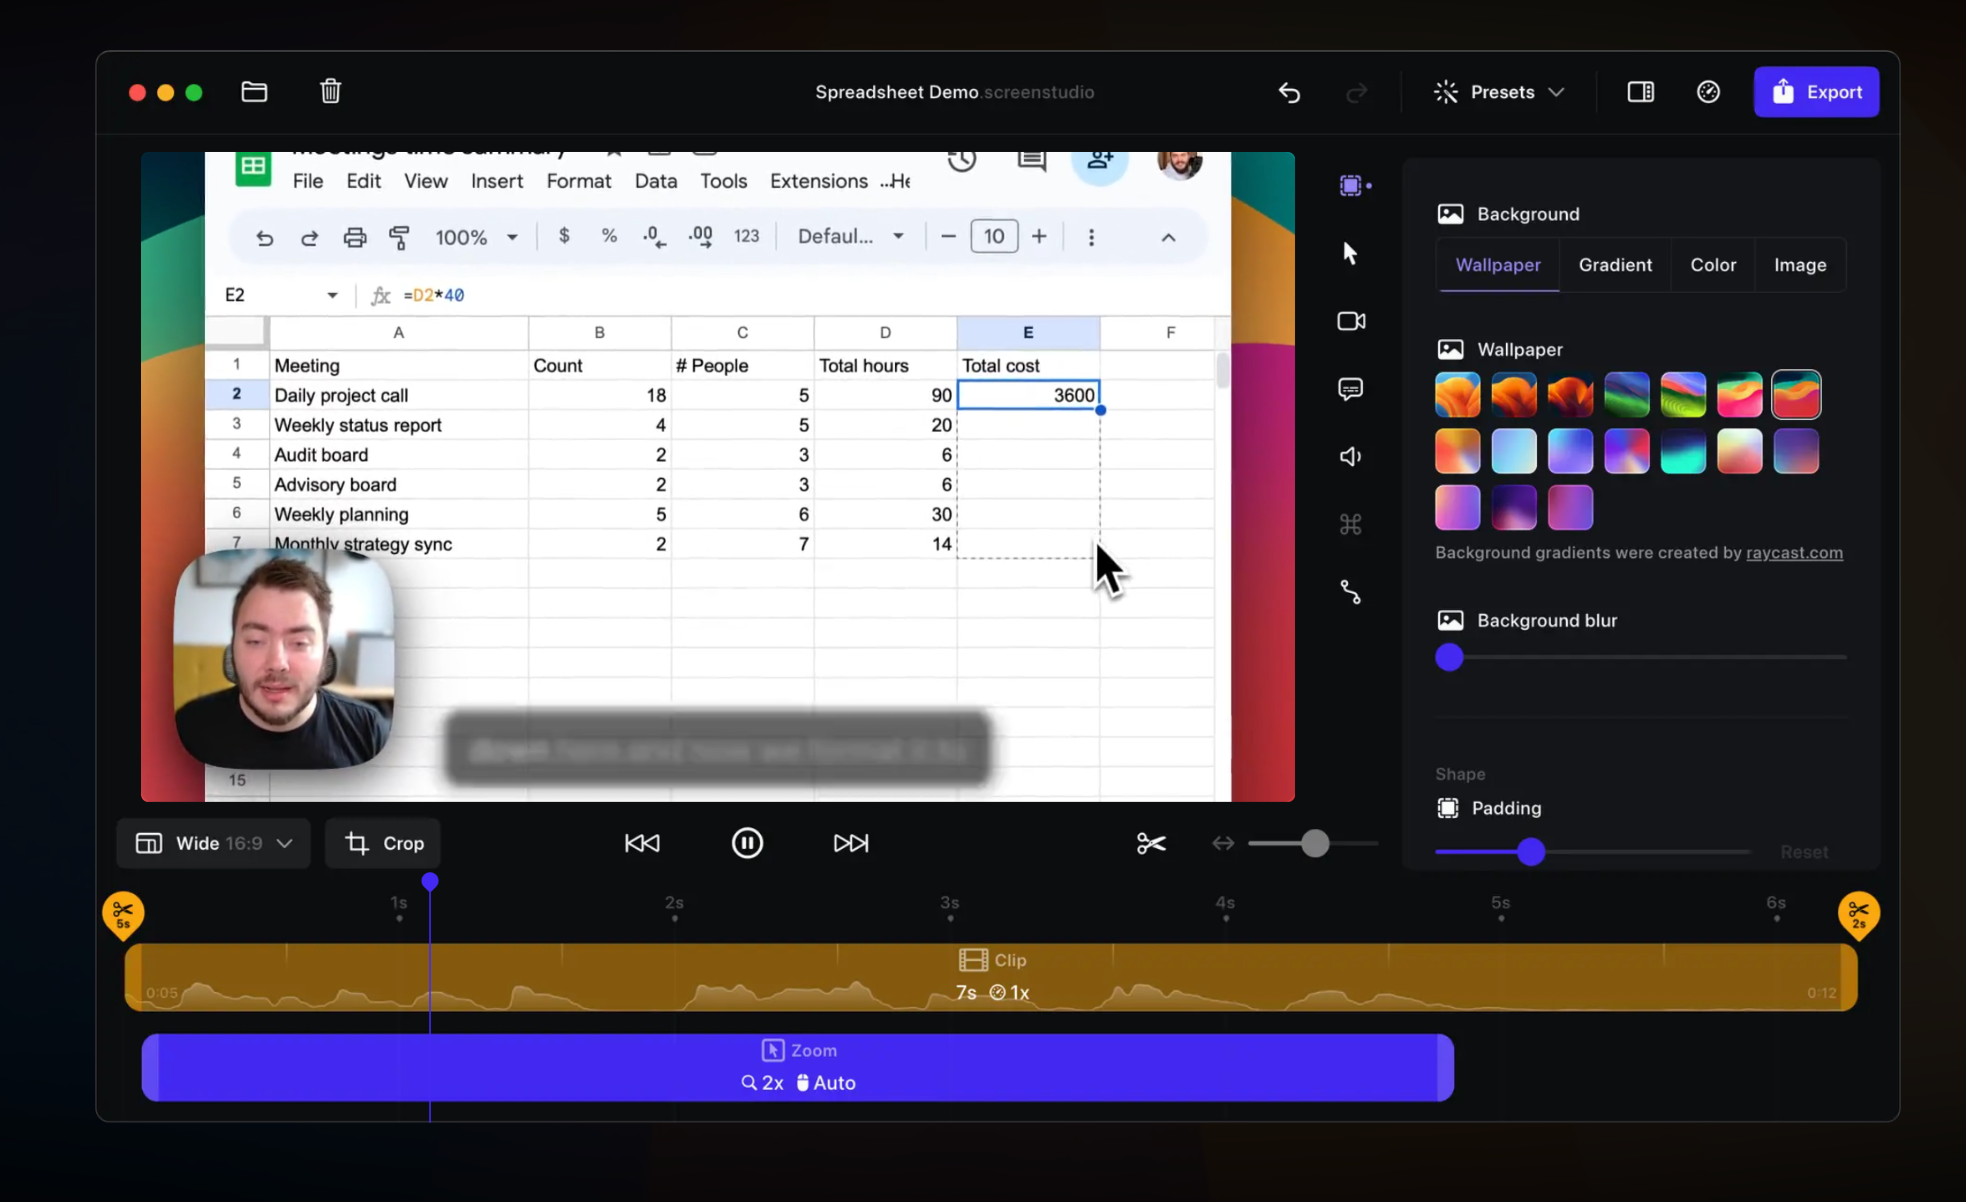Open the cursor settings sidebar icon
The height and width of the screenshot is (1202, 1966).
tap(1350, 253)
